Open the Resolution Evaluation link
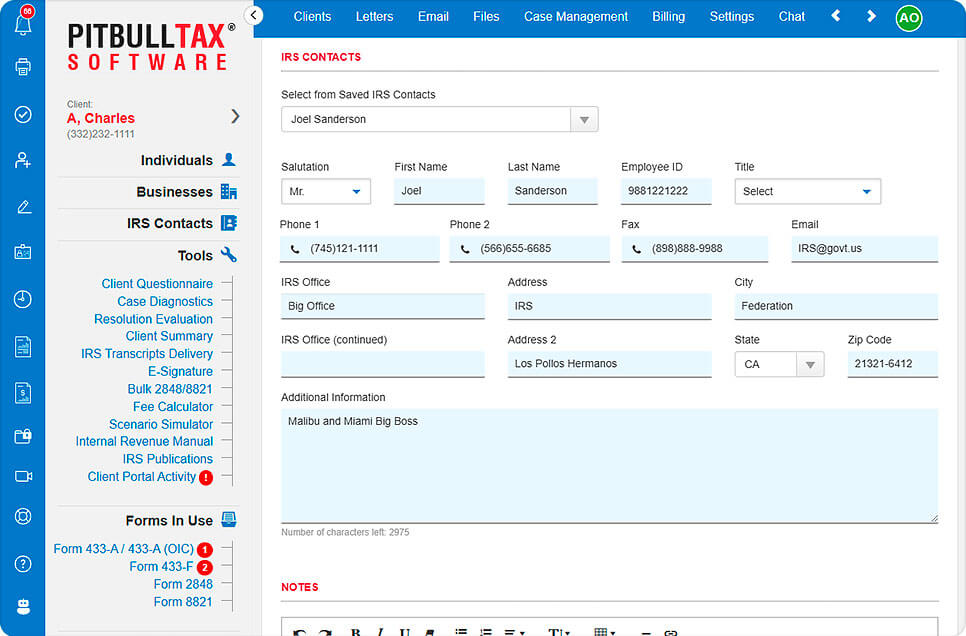This screenshot has height=636, width=966. [x=153, y=319]
